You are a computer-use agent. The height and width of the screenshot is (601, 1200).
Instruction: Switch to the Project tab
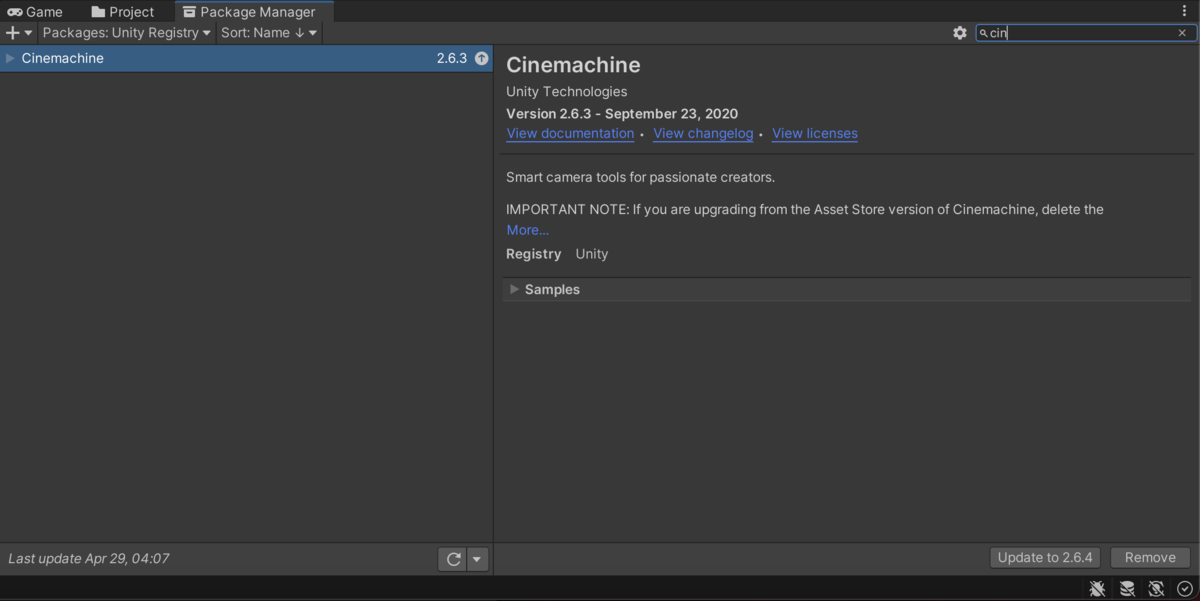[122, 12]
